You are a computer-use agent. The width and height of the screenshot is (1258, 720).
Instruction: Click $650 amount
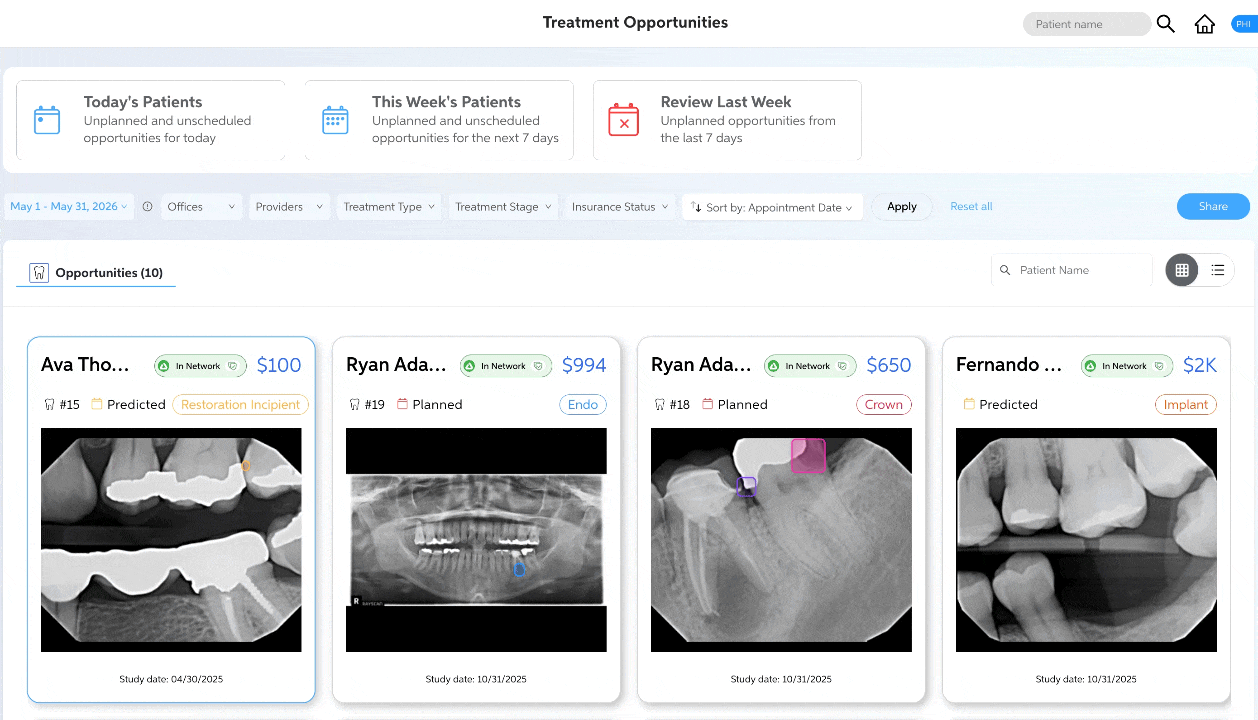click(889, 365)
